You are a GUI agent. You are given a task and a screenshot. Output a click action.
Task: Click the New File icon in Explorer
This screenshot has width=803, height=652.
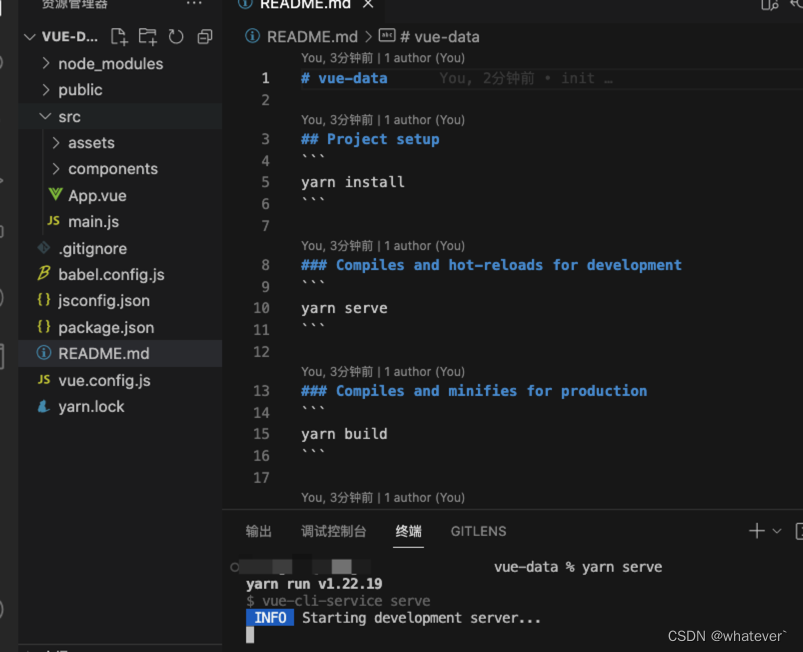119,36
